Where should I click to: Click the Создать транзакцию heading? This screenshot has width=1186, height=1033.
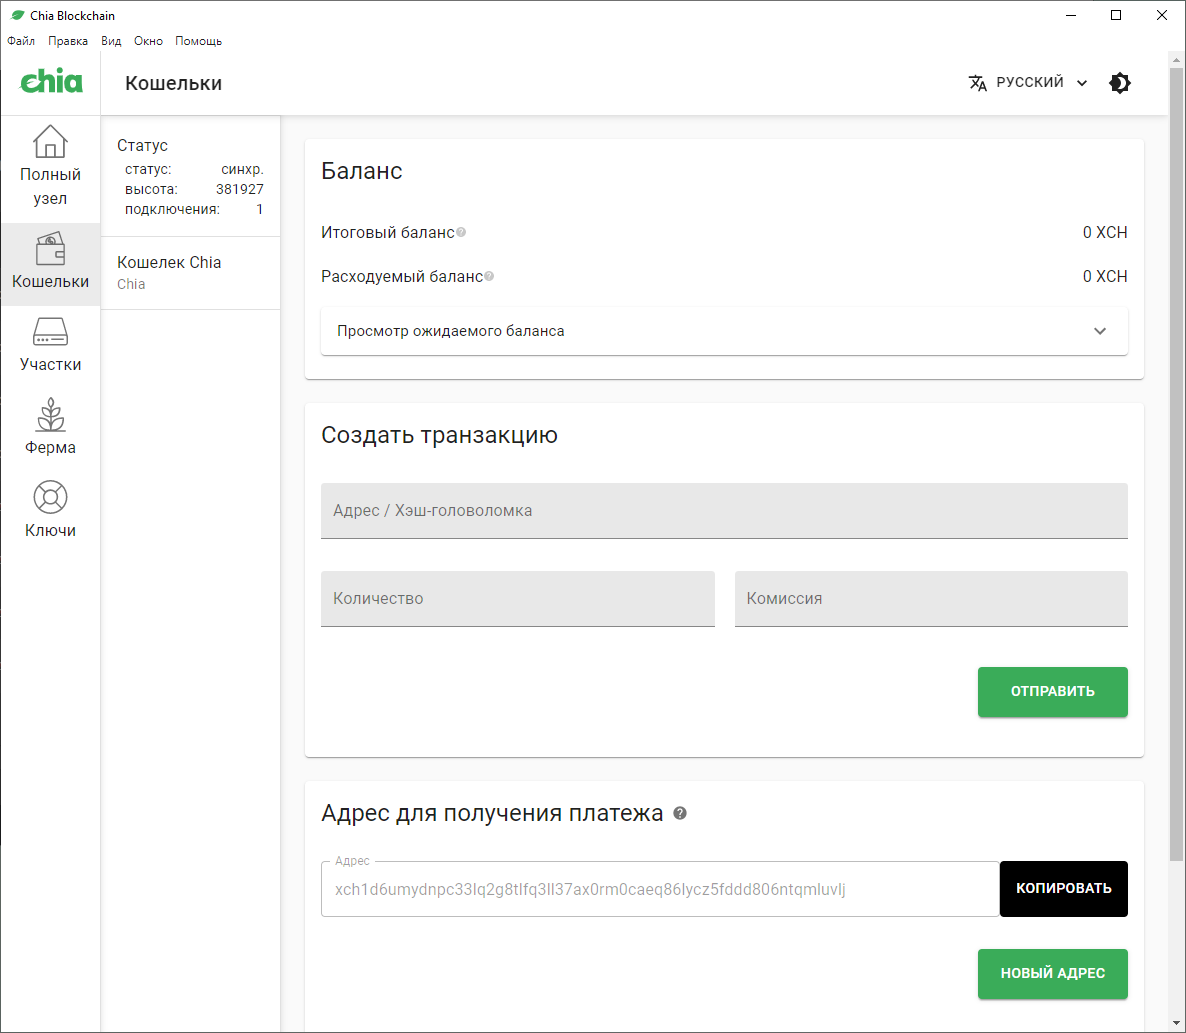pos(439,435)
